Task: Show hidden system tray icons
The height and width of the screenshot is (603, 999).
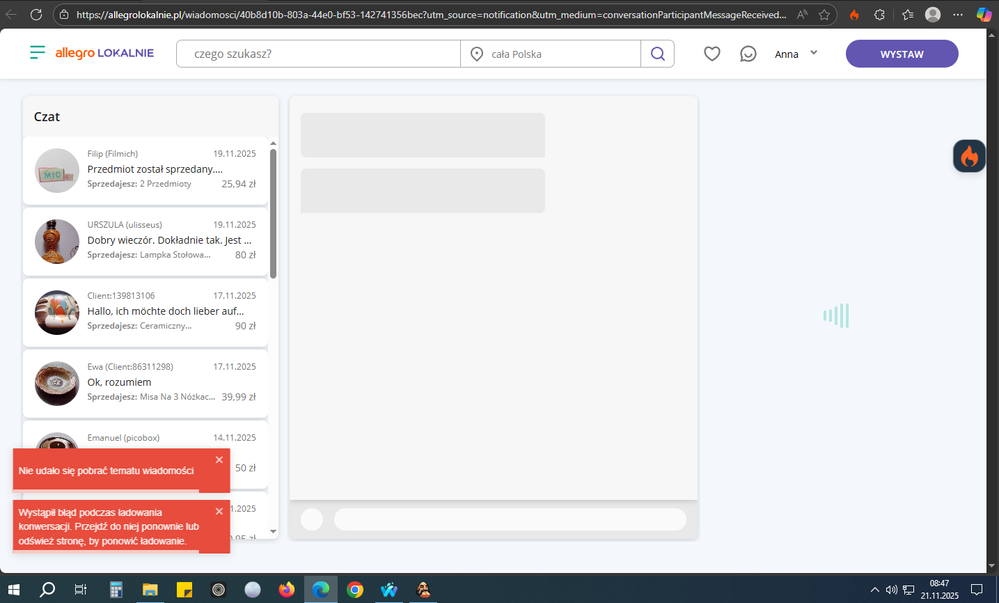Action: [875, 589]
